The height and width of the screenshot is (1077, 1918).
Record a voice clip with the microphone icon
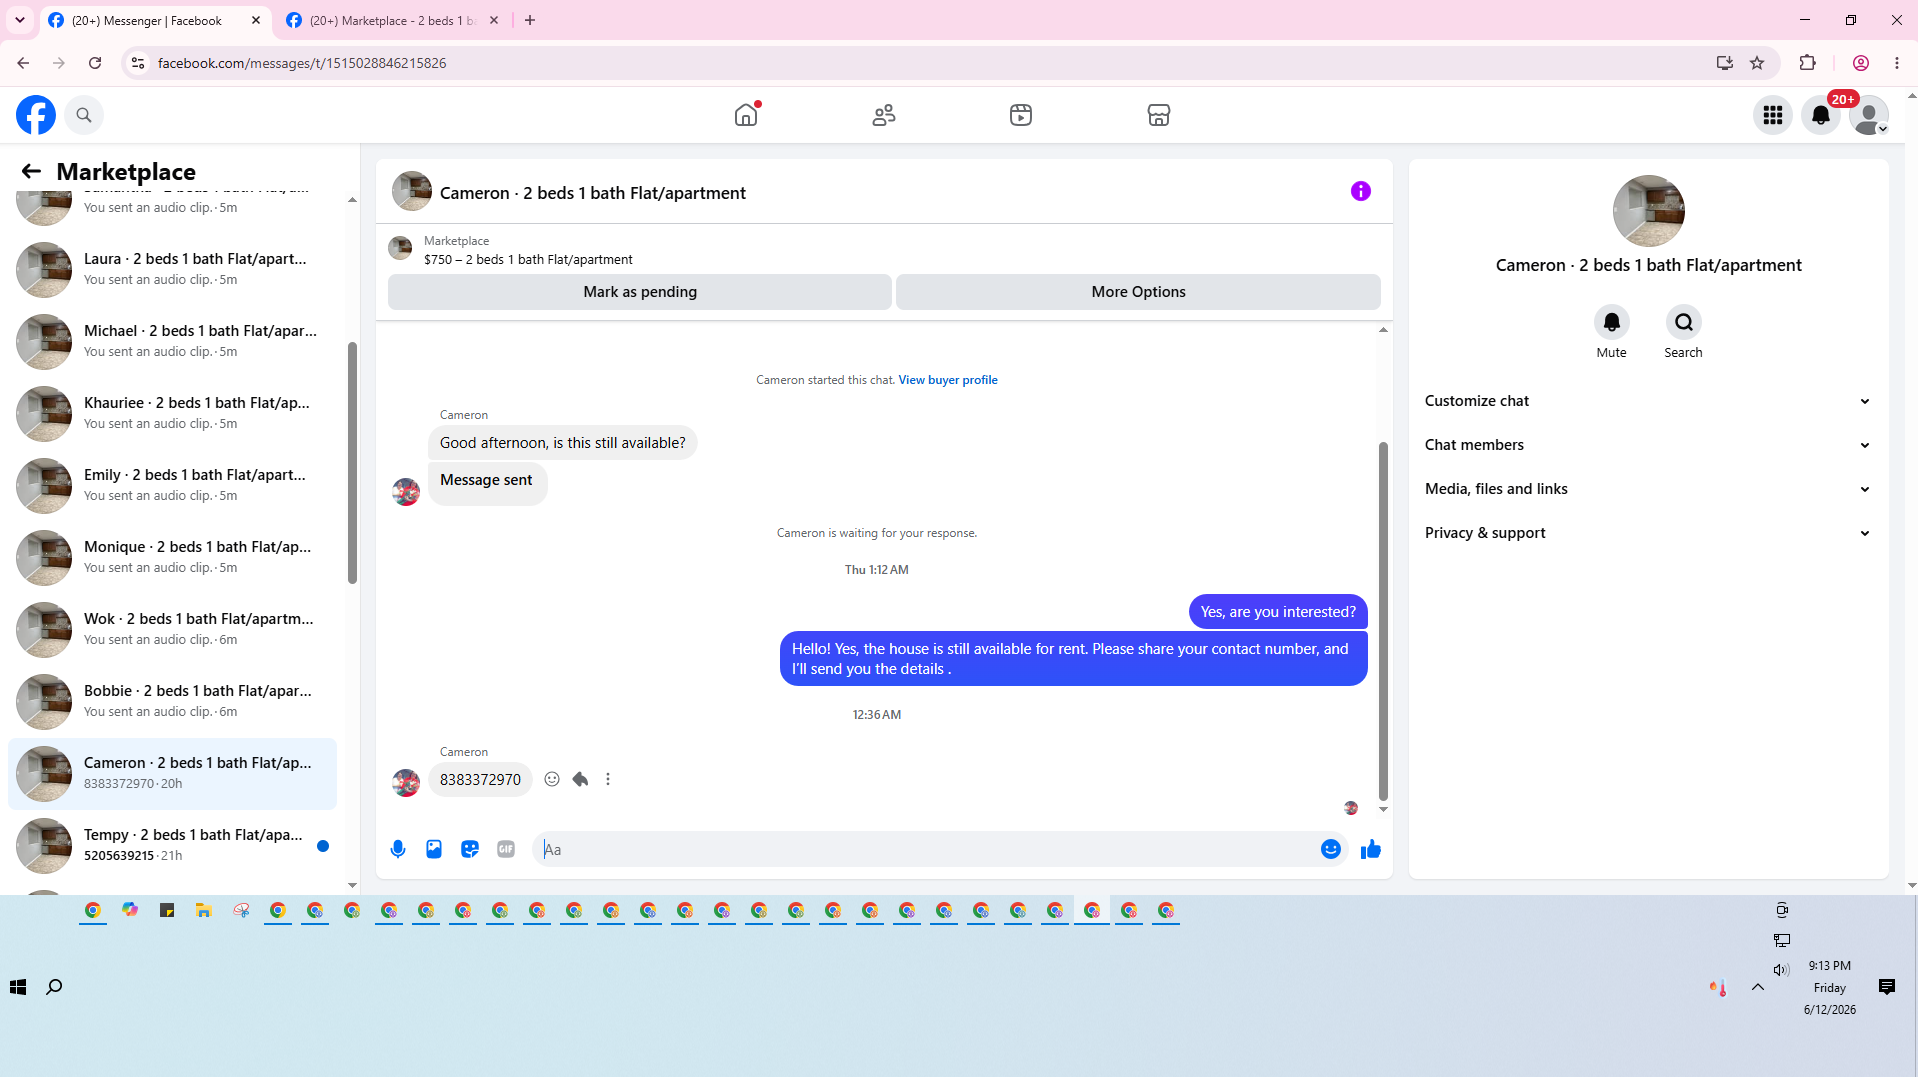click(x=398, y=849)
